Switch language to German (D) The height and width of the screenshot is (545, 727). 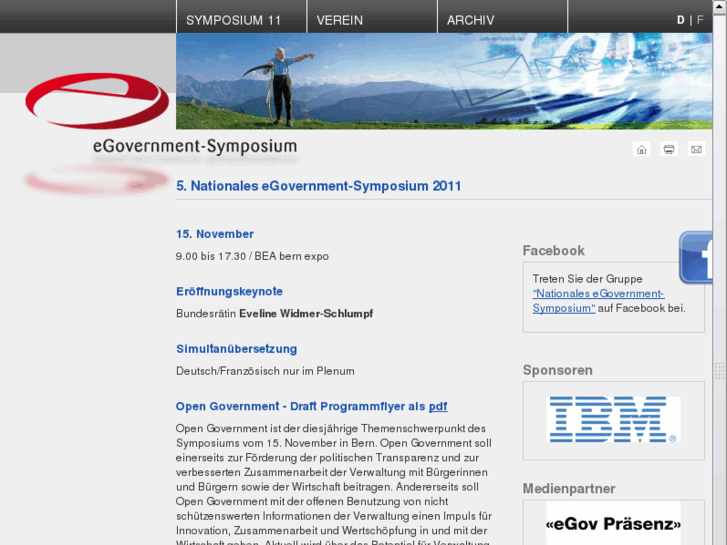[x=680, y=20]
